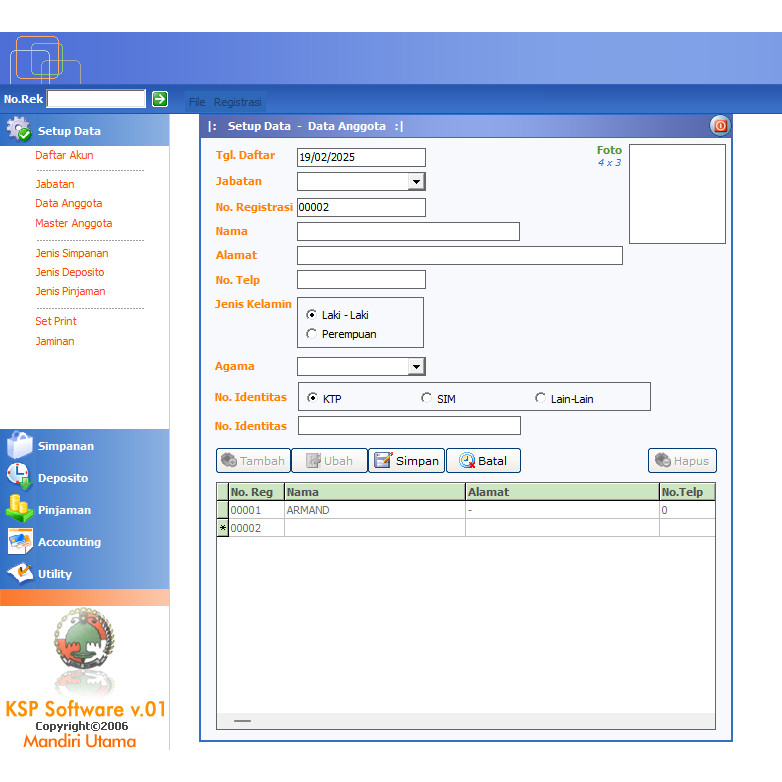Screen dimensions: 782x782
Task: Open Master Anggota in sidebar
Action: click(x=74, y=223)
